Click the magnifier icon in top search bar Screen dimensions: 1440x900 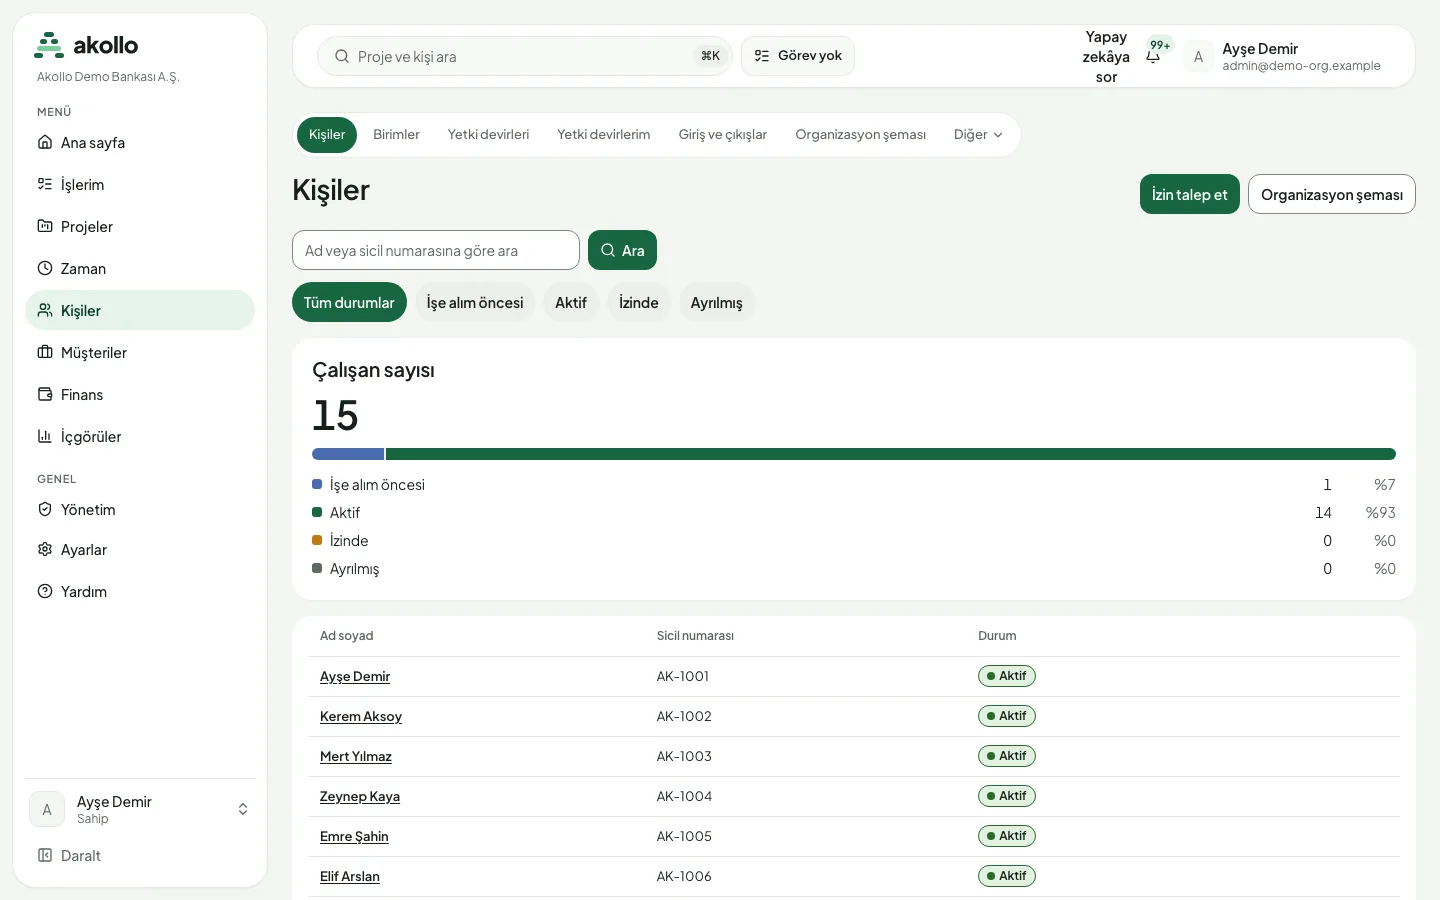(x=342, y=56)
